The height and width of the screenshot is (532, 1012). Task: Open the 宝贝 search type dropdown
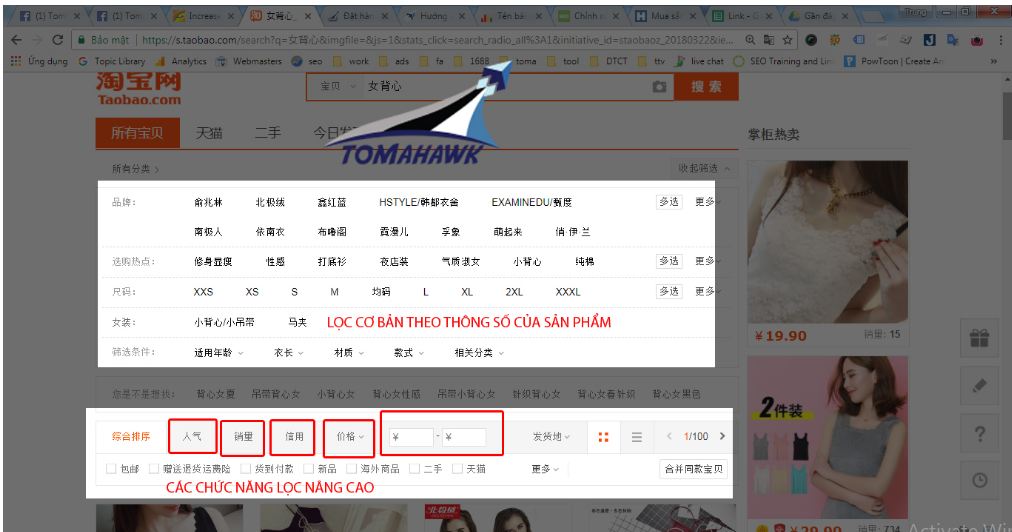point(338,87)
